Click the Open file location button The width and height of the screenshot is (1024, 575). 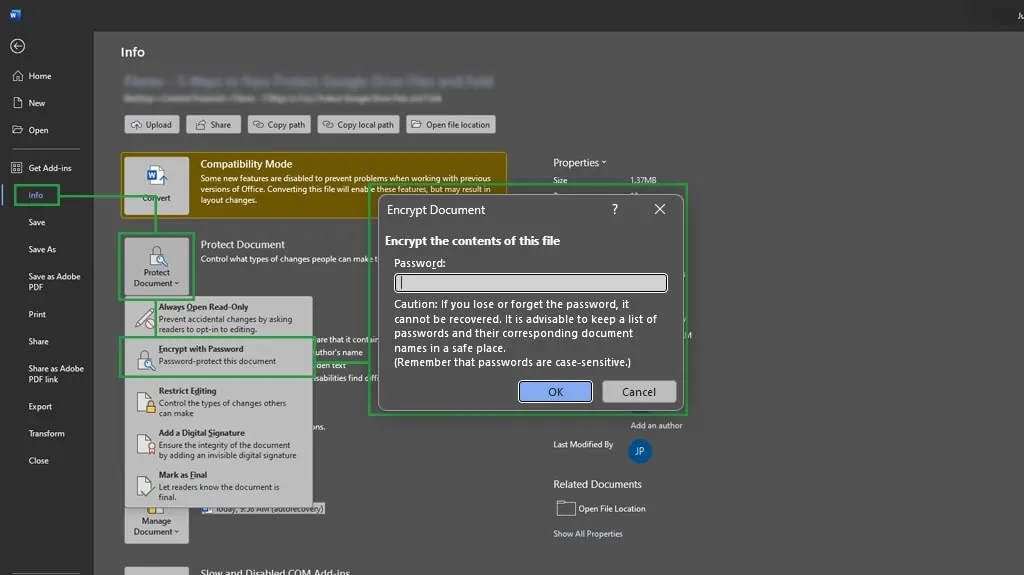coord(451,124)
